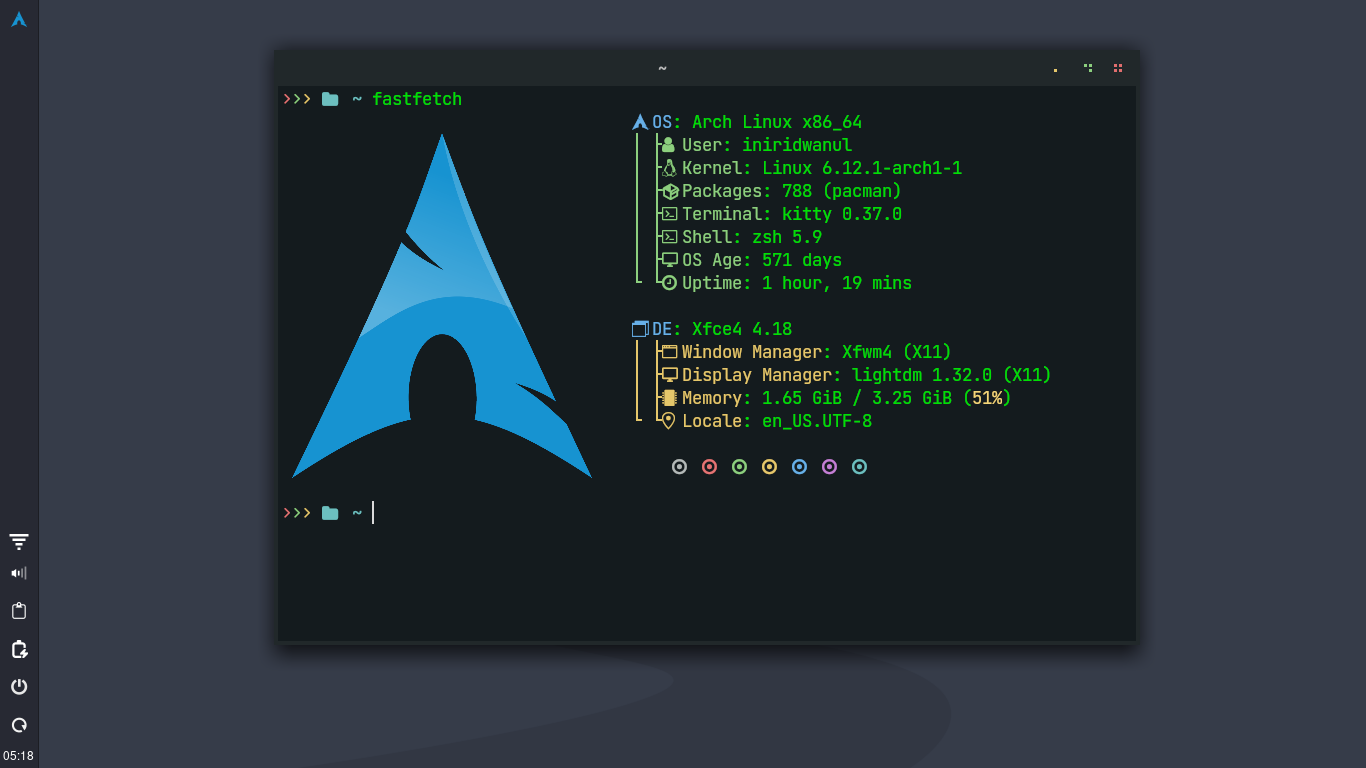Click the box icon beside Packages
The height and width of the screenshot is (768, 1366).
[670, 191]
